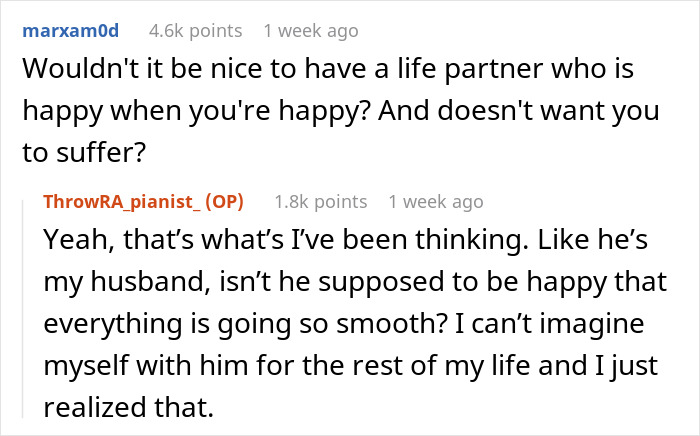Click the 'Yeah, that's what's I've been thinking' line
Screen dimensions: 700x436
point(300,243)
